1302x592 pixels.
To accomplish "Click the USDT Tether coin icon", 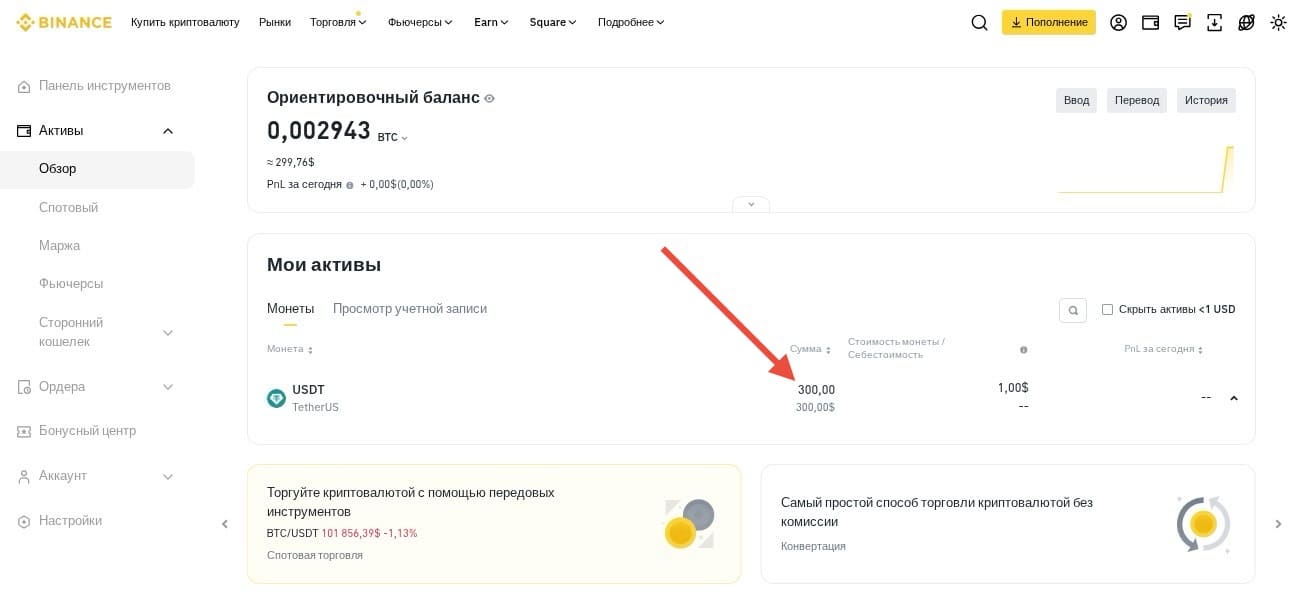I will click(x=276, y=398).
